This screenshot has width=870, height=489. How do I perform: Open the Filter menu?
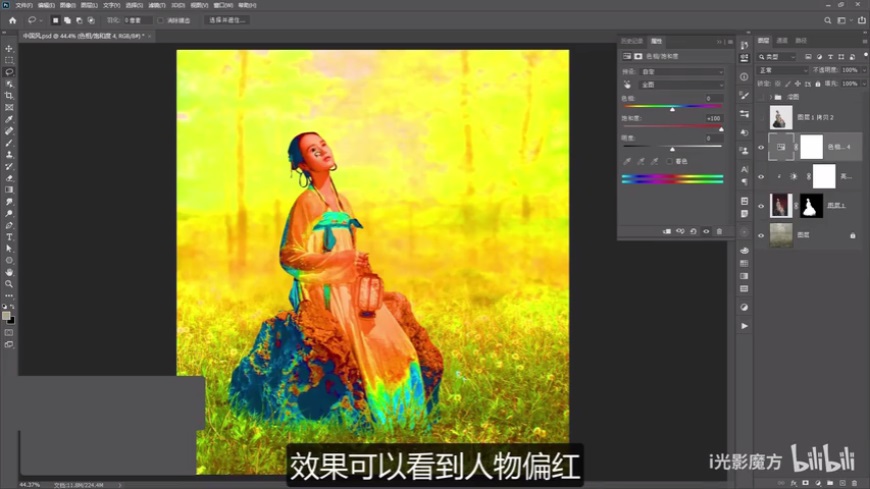pos(157,5)
